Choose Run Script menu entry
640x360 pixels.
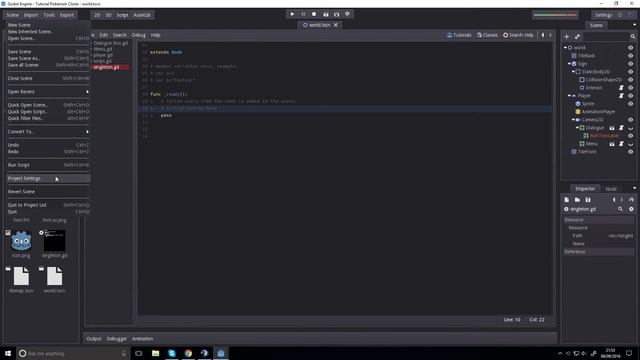point(48,165)
